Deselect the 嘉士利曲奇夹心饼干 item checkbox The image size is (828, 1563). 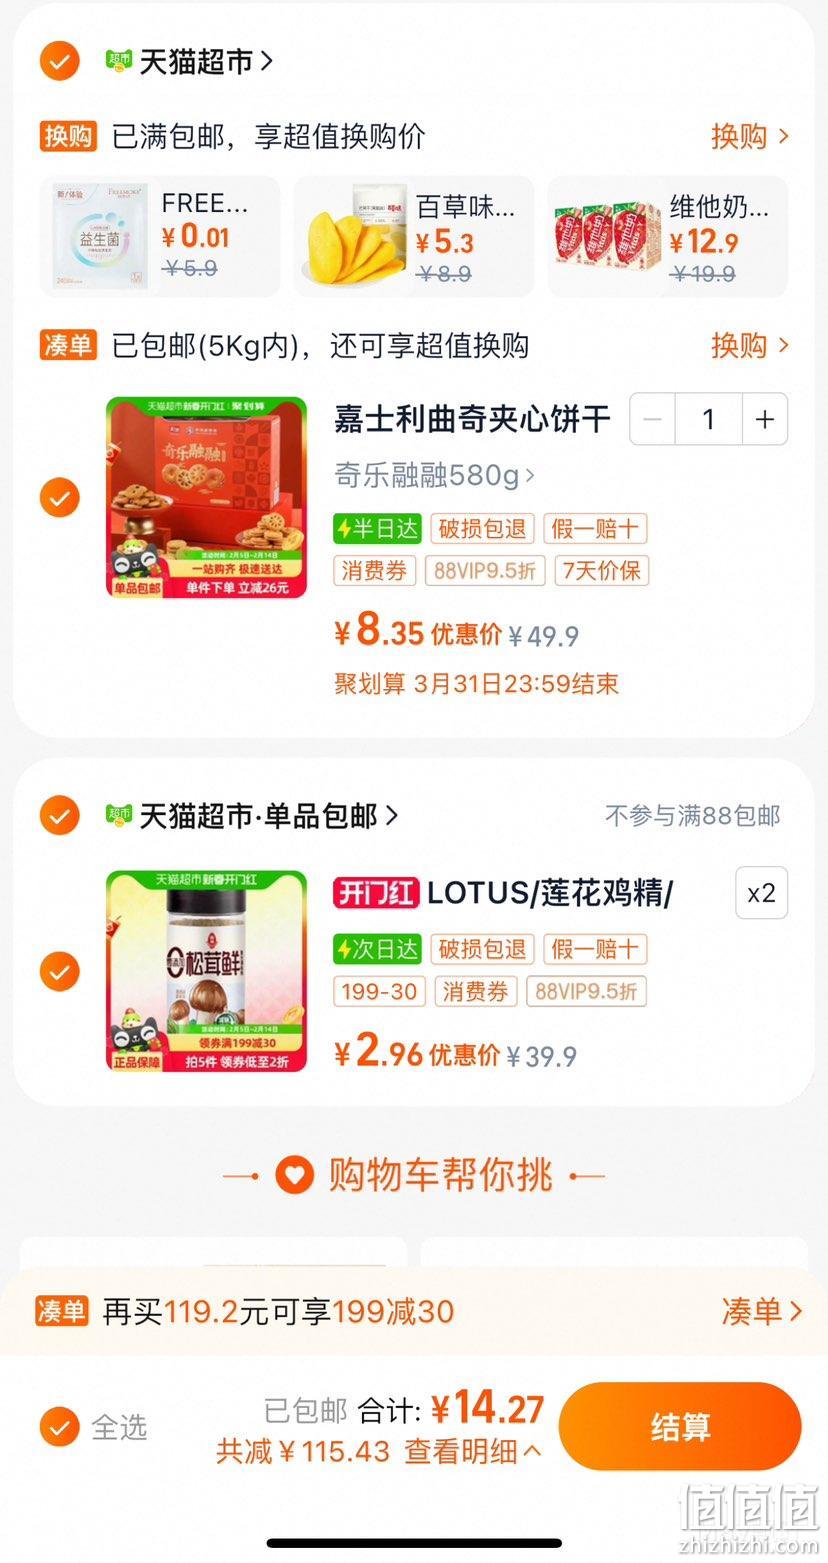point(60,497)
